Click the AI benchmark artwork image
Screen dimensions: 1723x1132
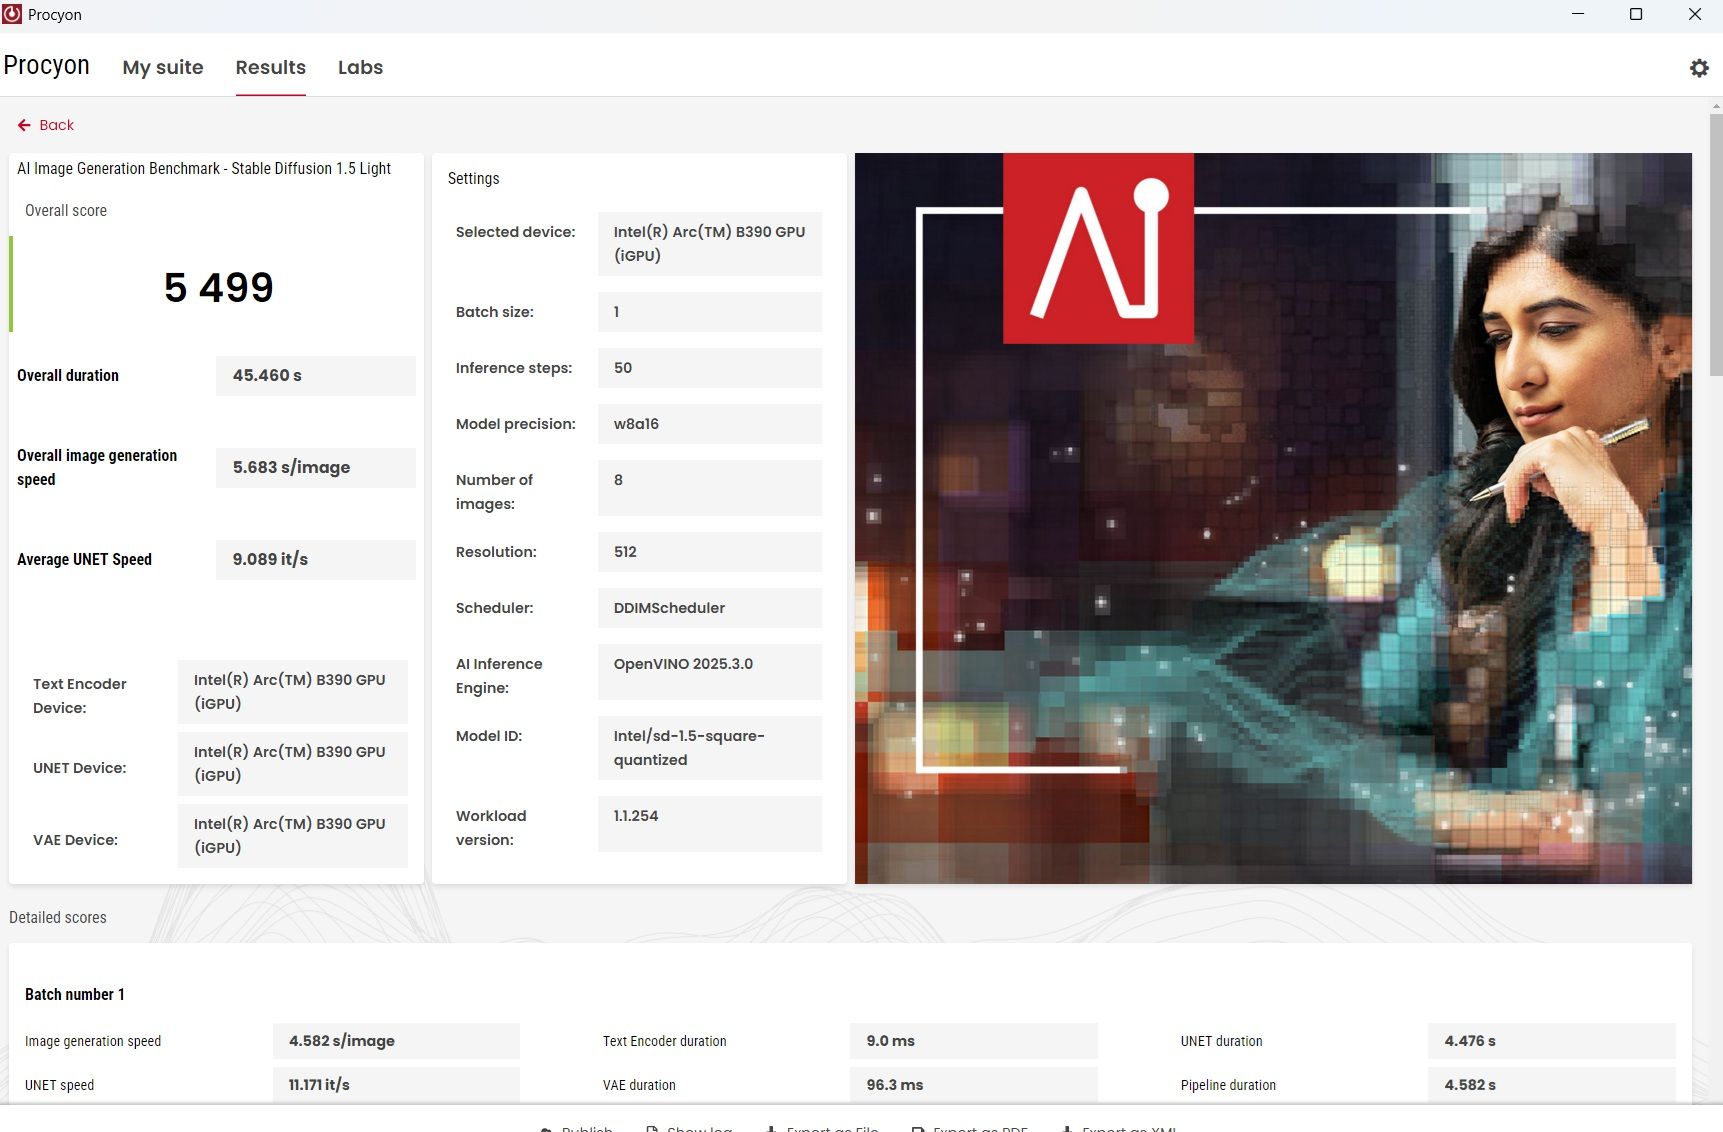(x=1272, y=518)
